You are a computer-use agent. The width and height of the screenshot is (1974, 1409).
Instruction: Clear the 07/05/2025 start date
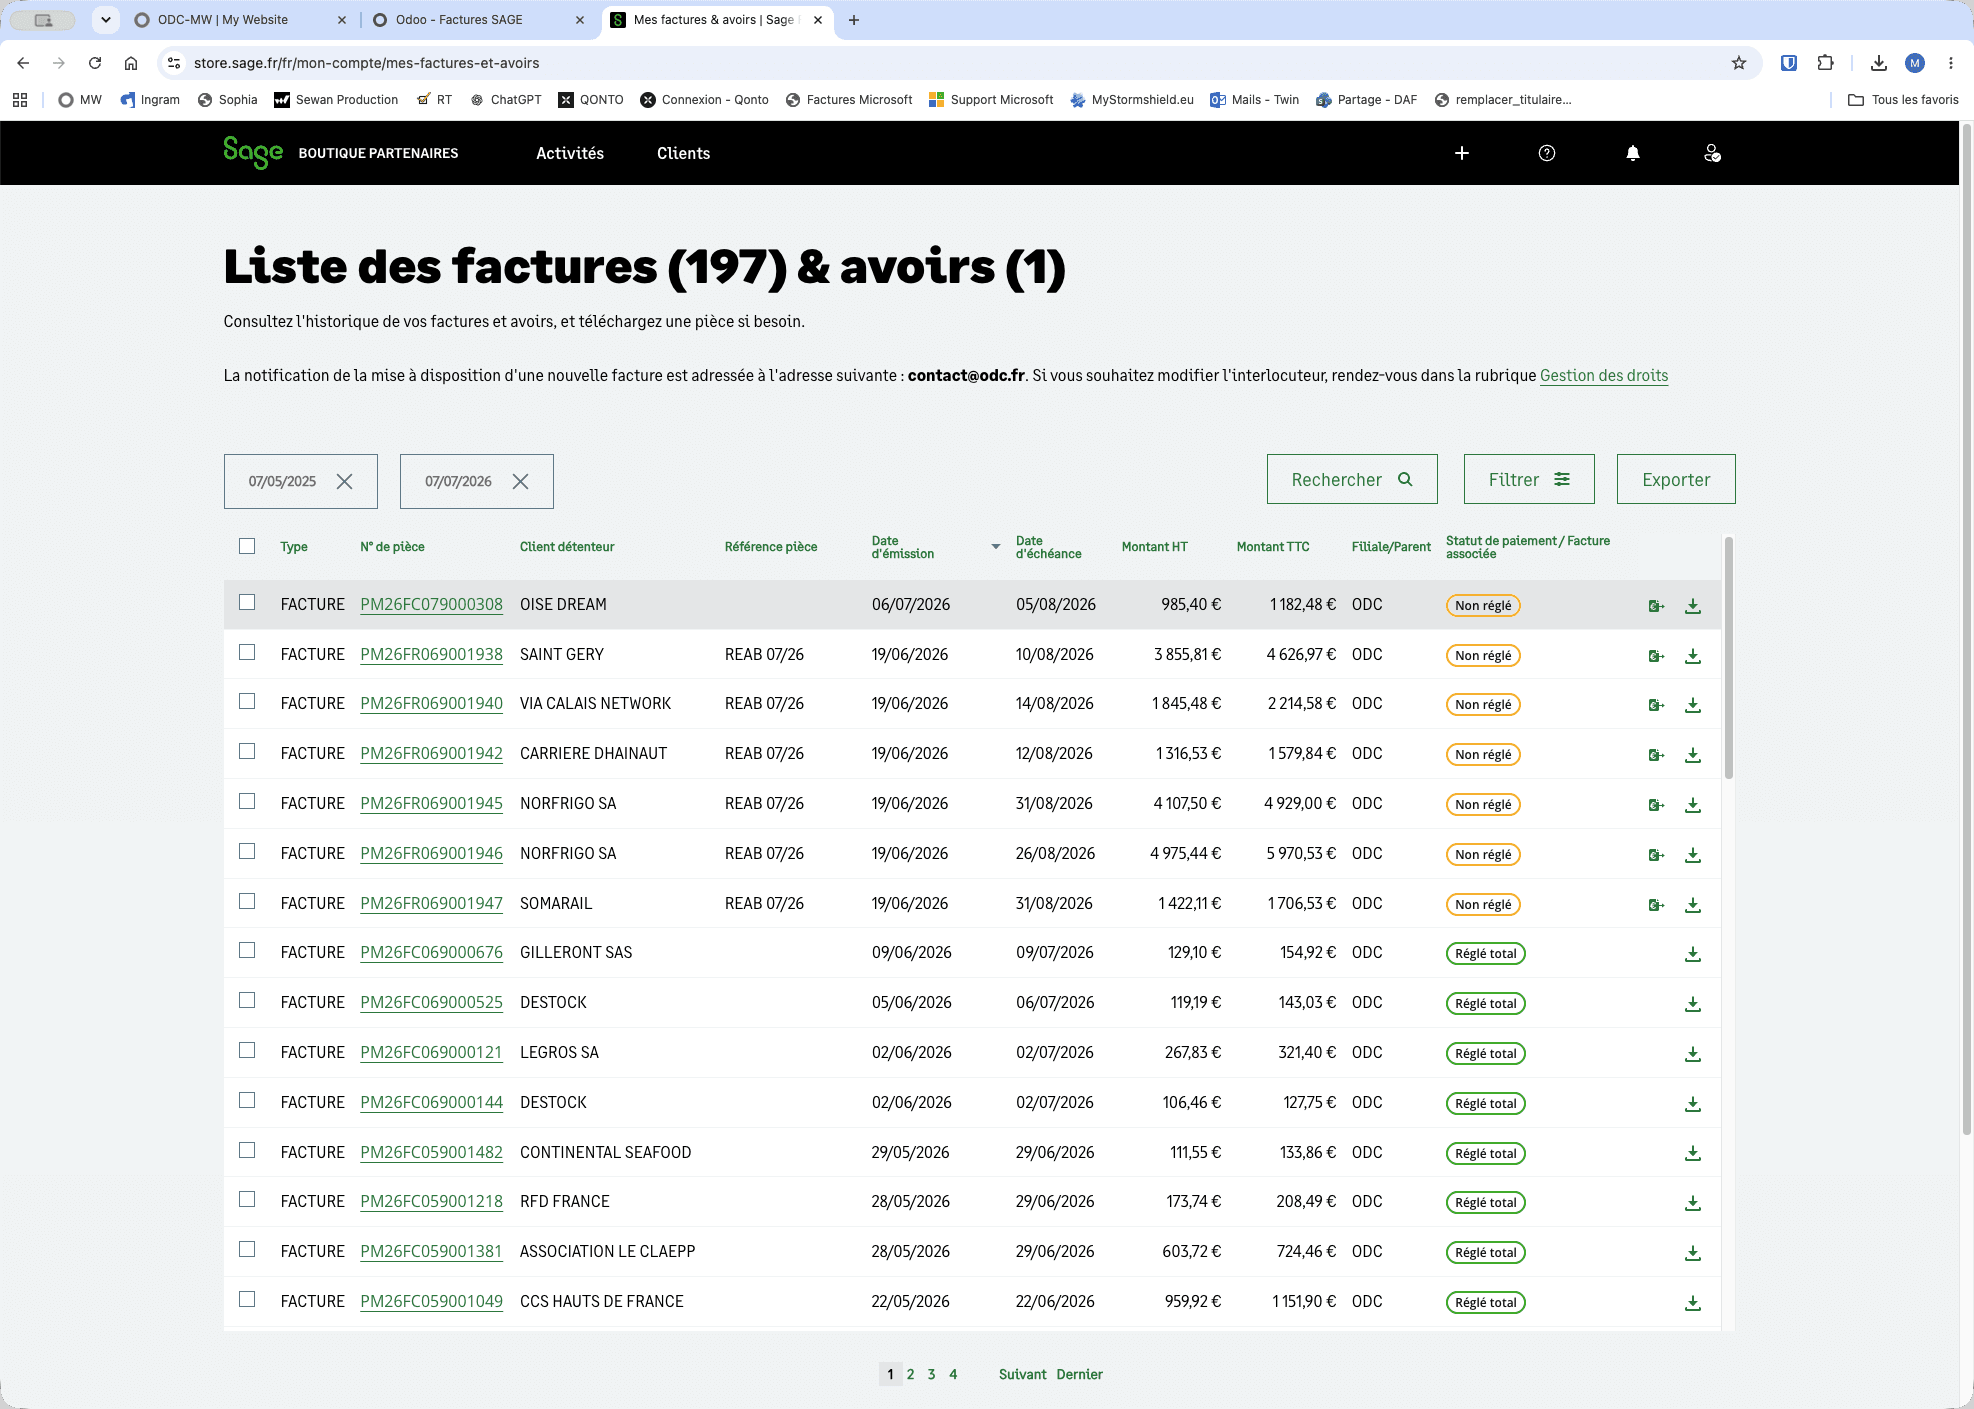[345, 481]
